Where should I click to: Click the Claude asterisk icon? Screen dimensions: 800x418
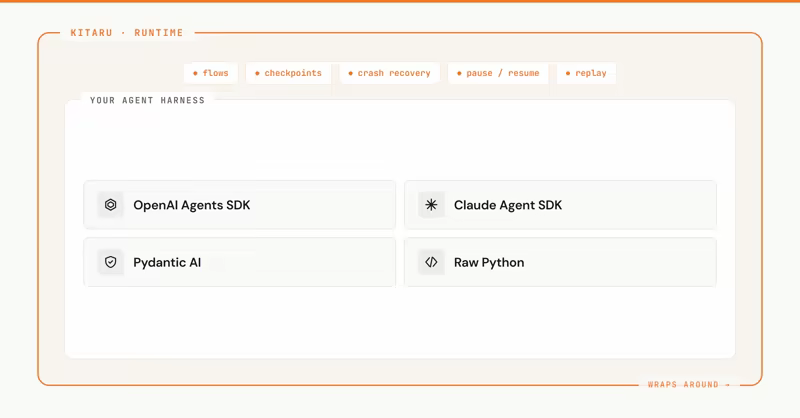[x=431, y=205]
